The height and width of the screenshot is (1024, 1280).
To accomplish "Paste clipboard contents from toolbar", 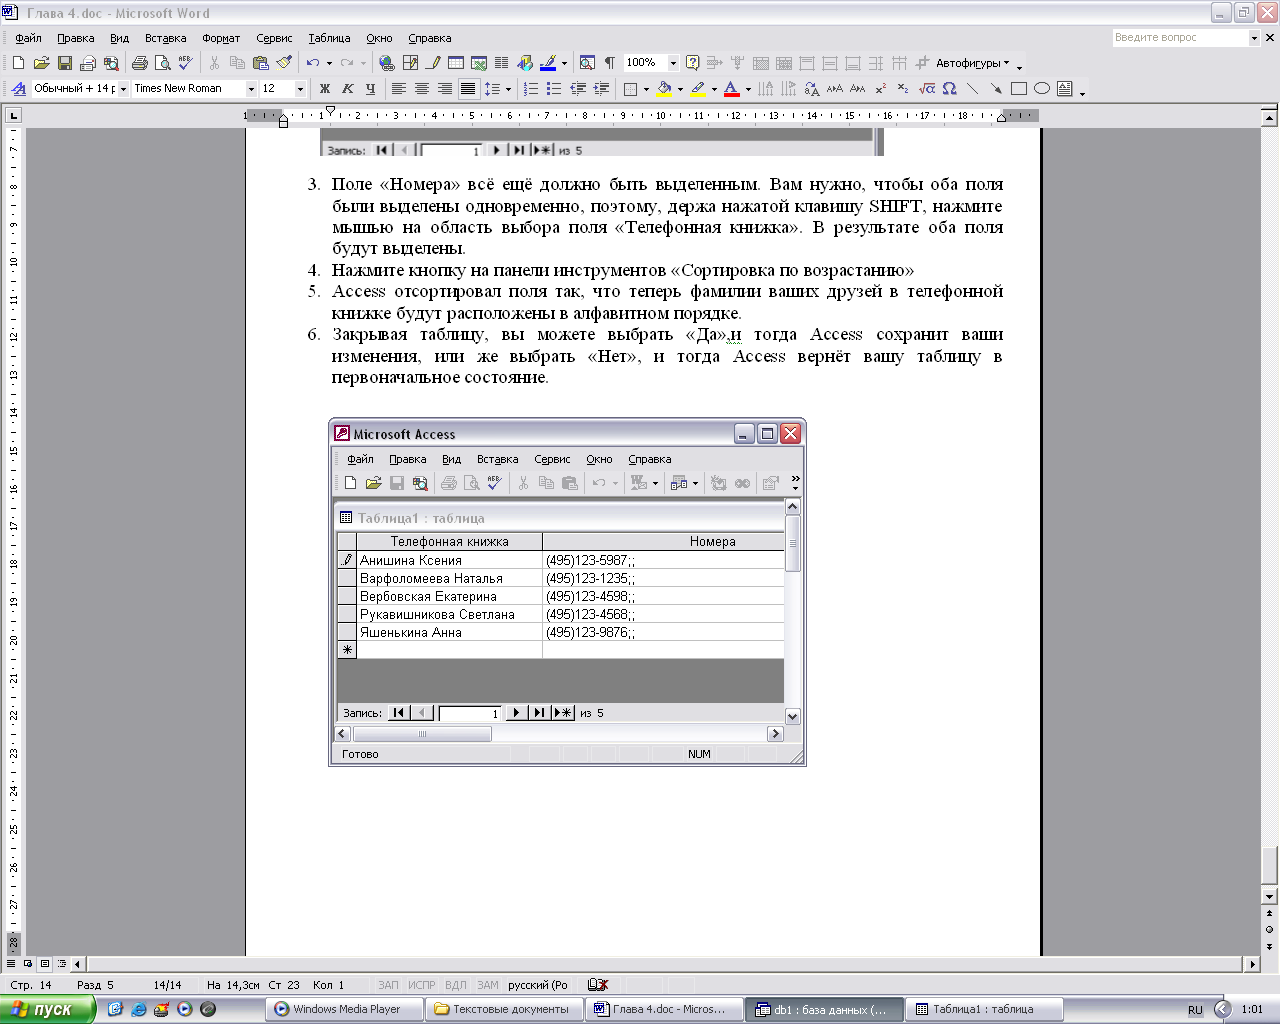I will pos(260,63).
